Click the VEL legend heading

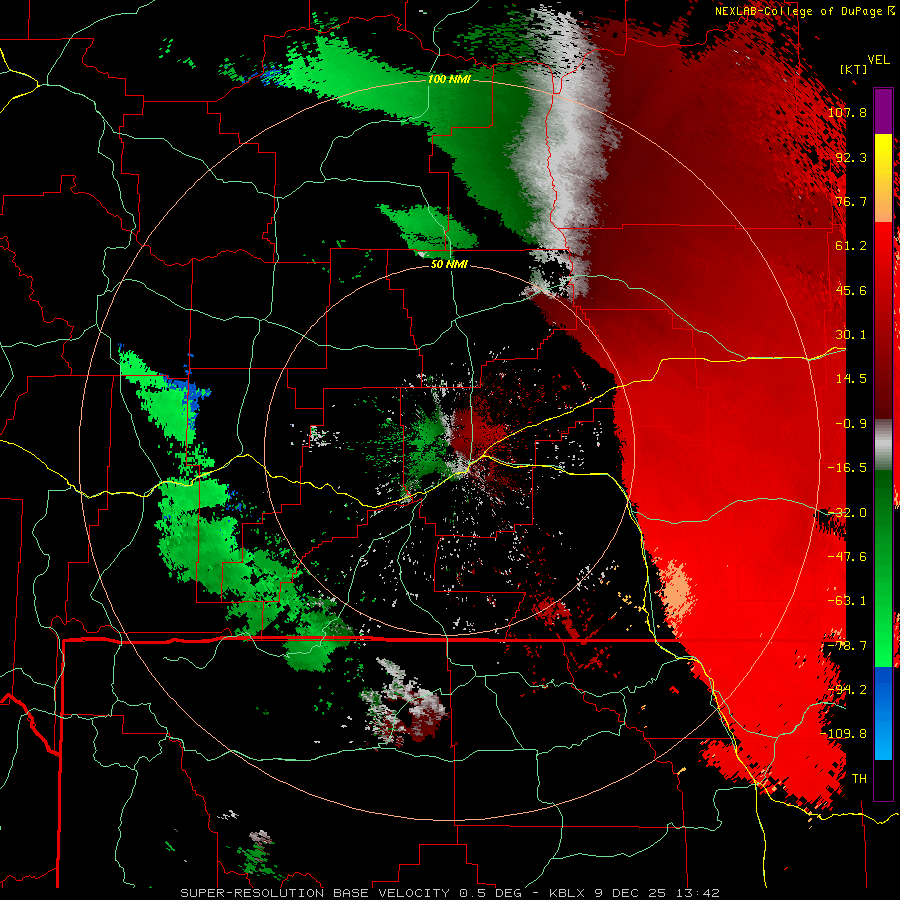(878, 60)
